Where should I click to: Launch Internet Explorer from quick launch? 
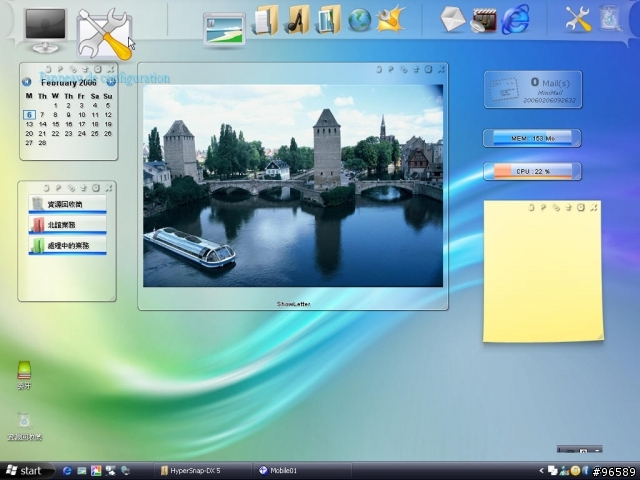pyautogui.click(x=67, y=471)
